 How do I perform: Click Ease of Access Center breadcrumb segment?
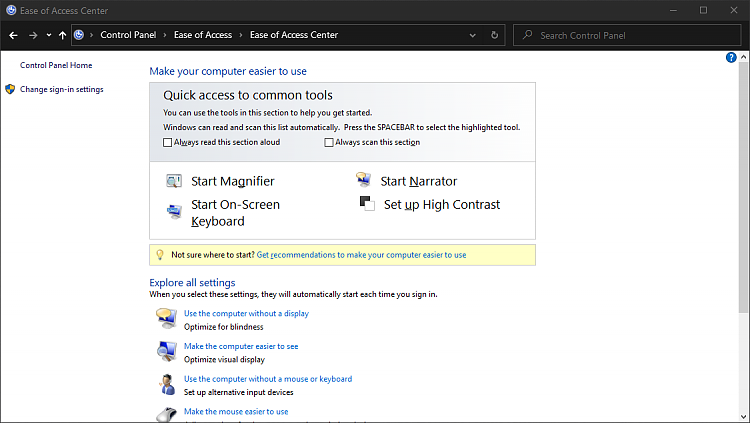tap(294, 35)
